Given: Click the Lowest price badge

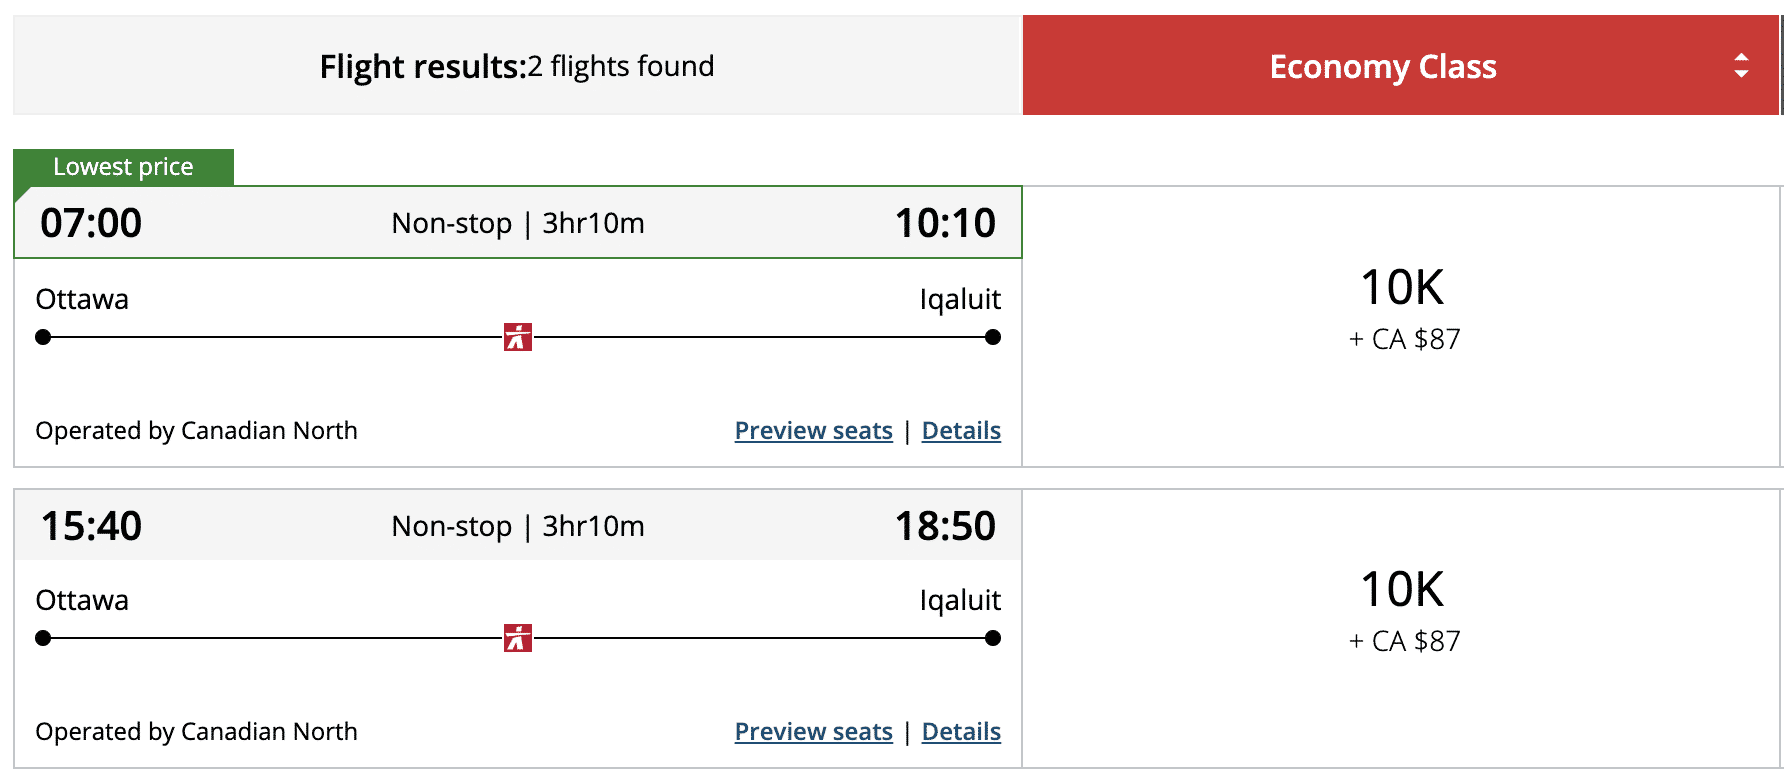Looking at the screenshot, I should (123, 167).
